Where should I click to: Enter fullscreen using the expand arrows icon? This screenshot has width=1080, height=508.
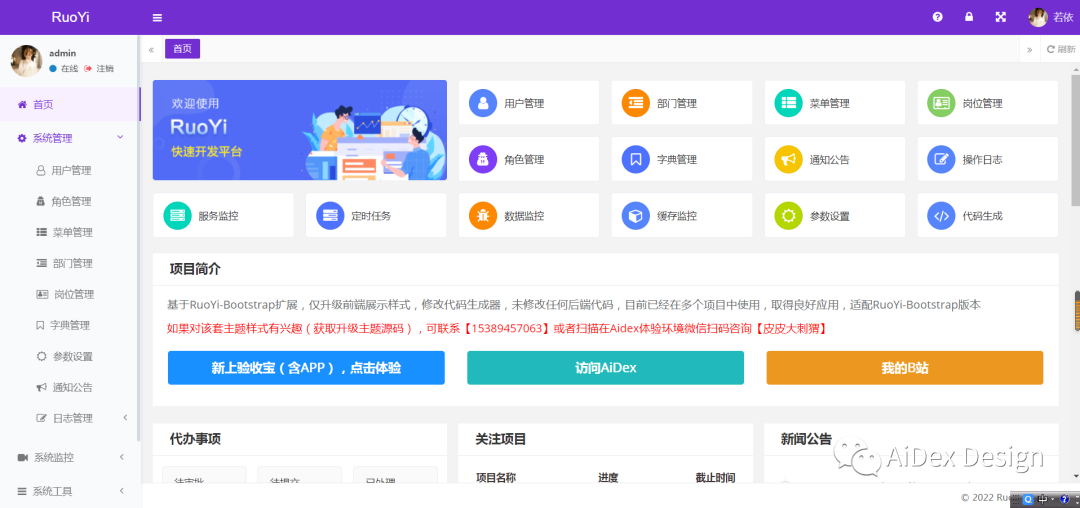click(x=1001, y=17)
